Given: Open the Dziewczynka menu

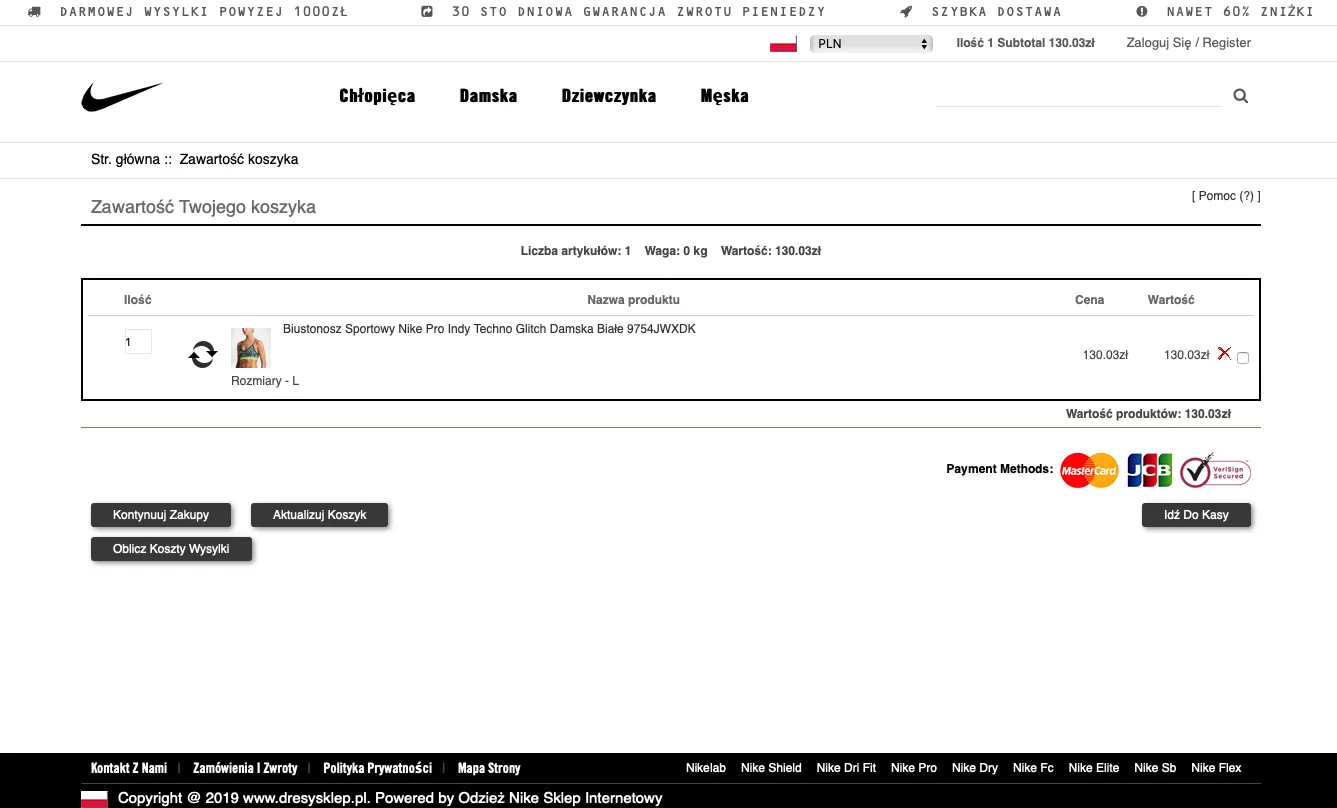Looking at the screenshot, I should point(609,96).
